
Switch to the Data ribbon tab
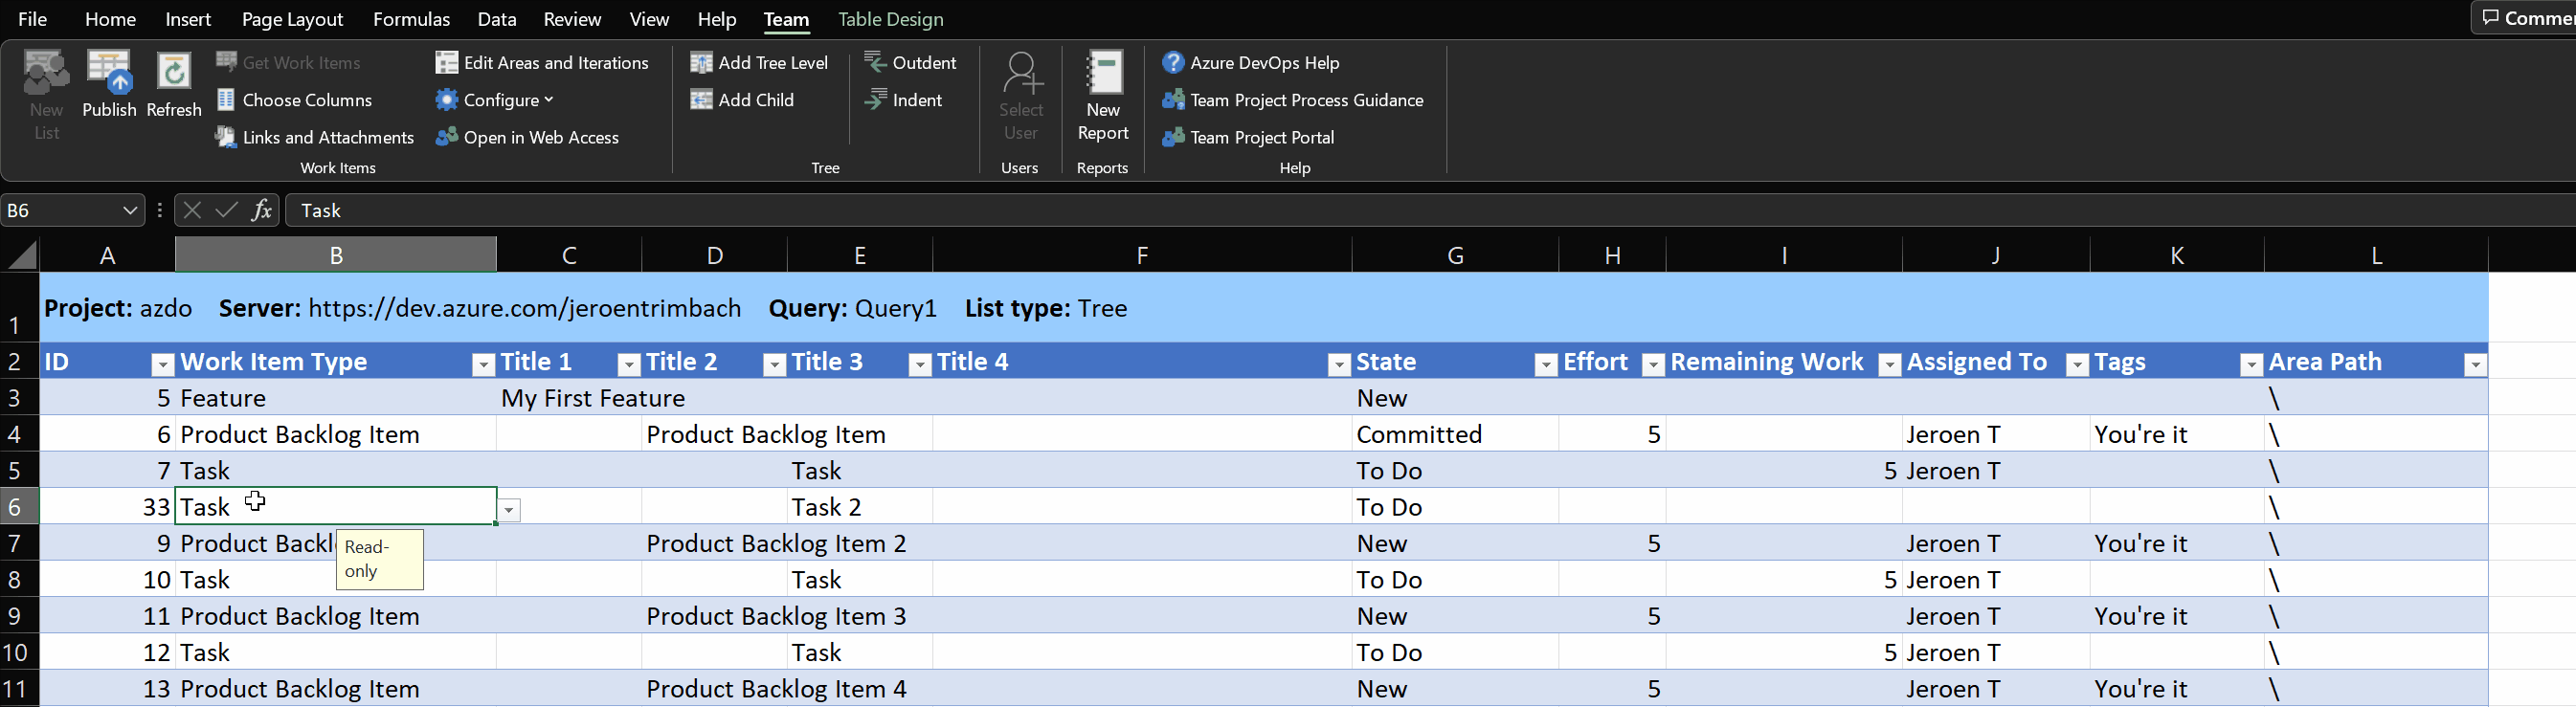tap(497, 19)
